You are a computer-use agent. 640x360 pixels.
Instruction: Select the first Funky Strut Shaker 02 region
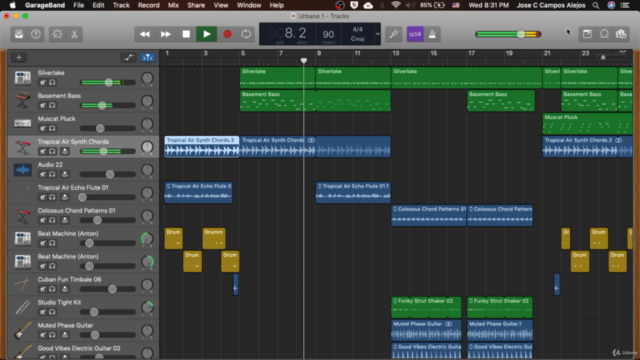click(426, 307)
